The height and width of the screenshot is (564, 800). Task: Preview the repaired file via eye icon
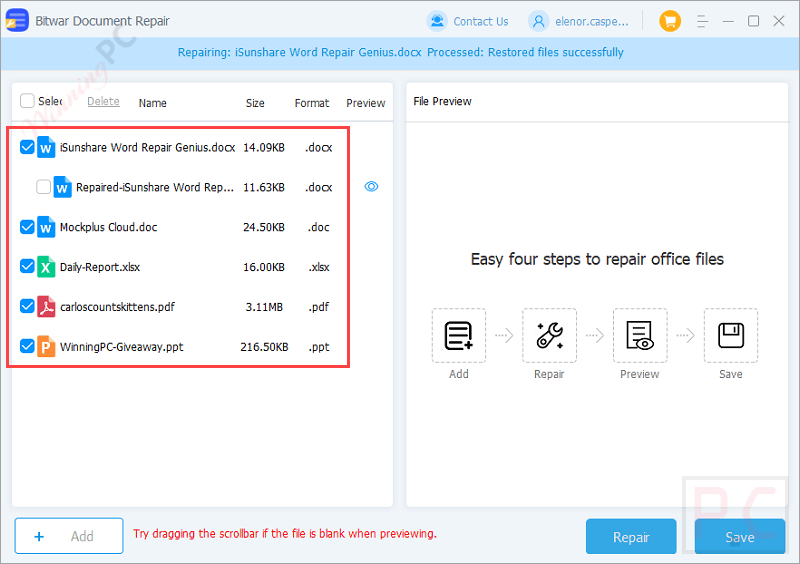[371, 186]
